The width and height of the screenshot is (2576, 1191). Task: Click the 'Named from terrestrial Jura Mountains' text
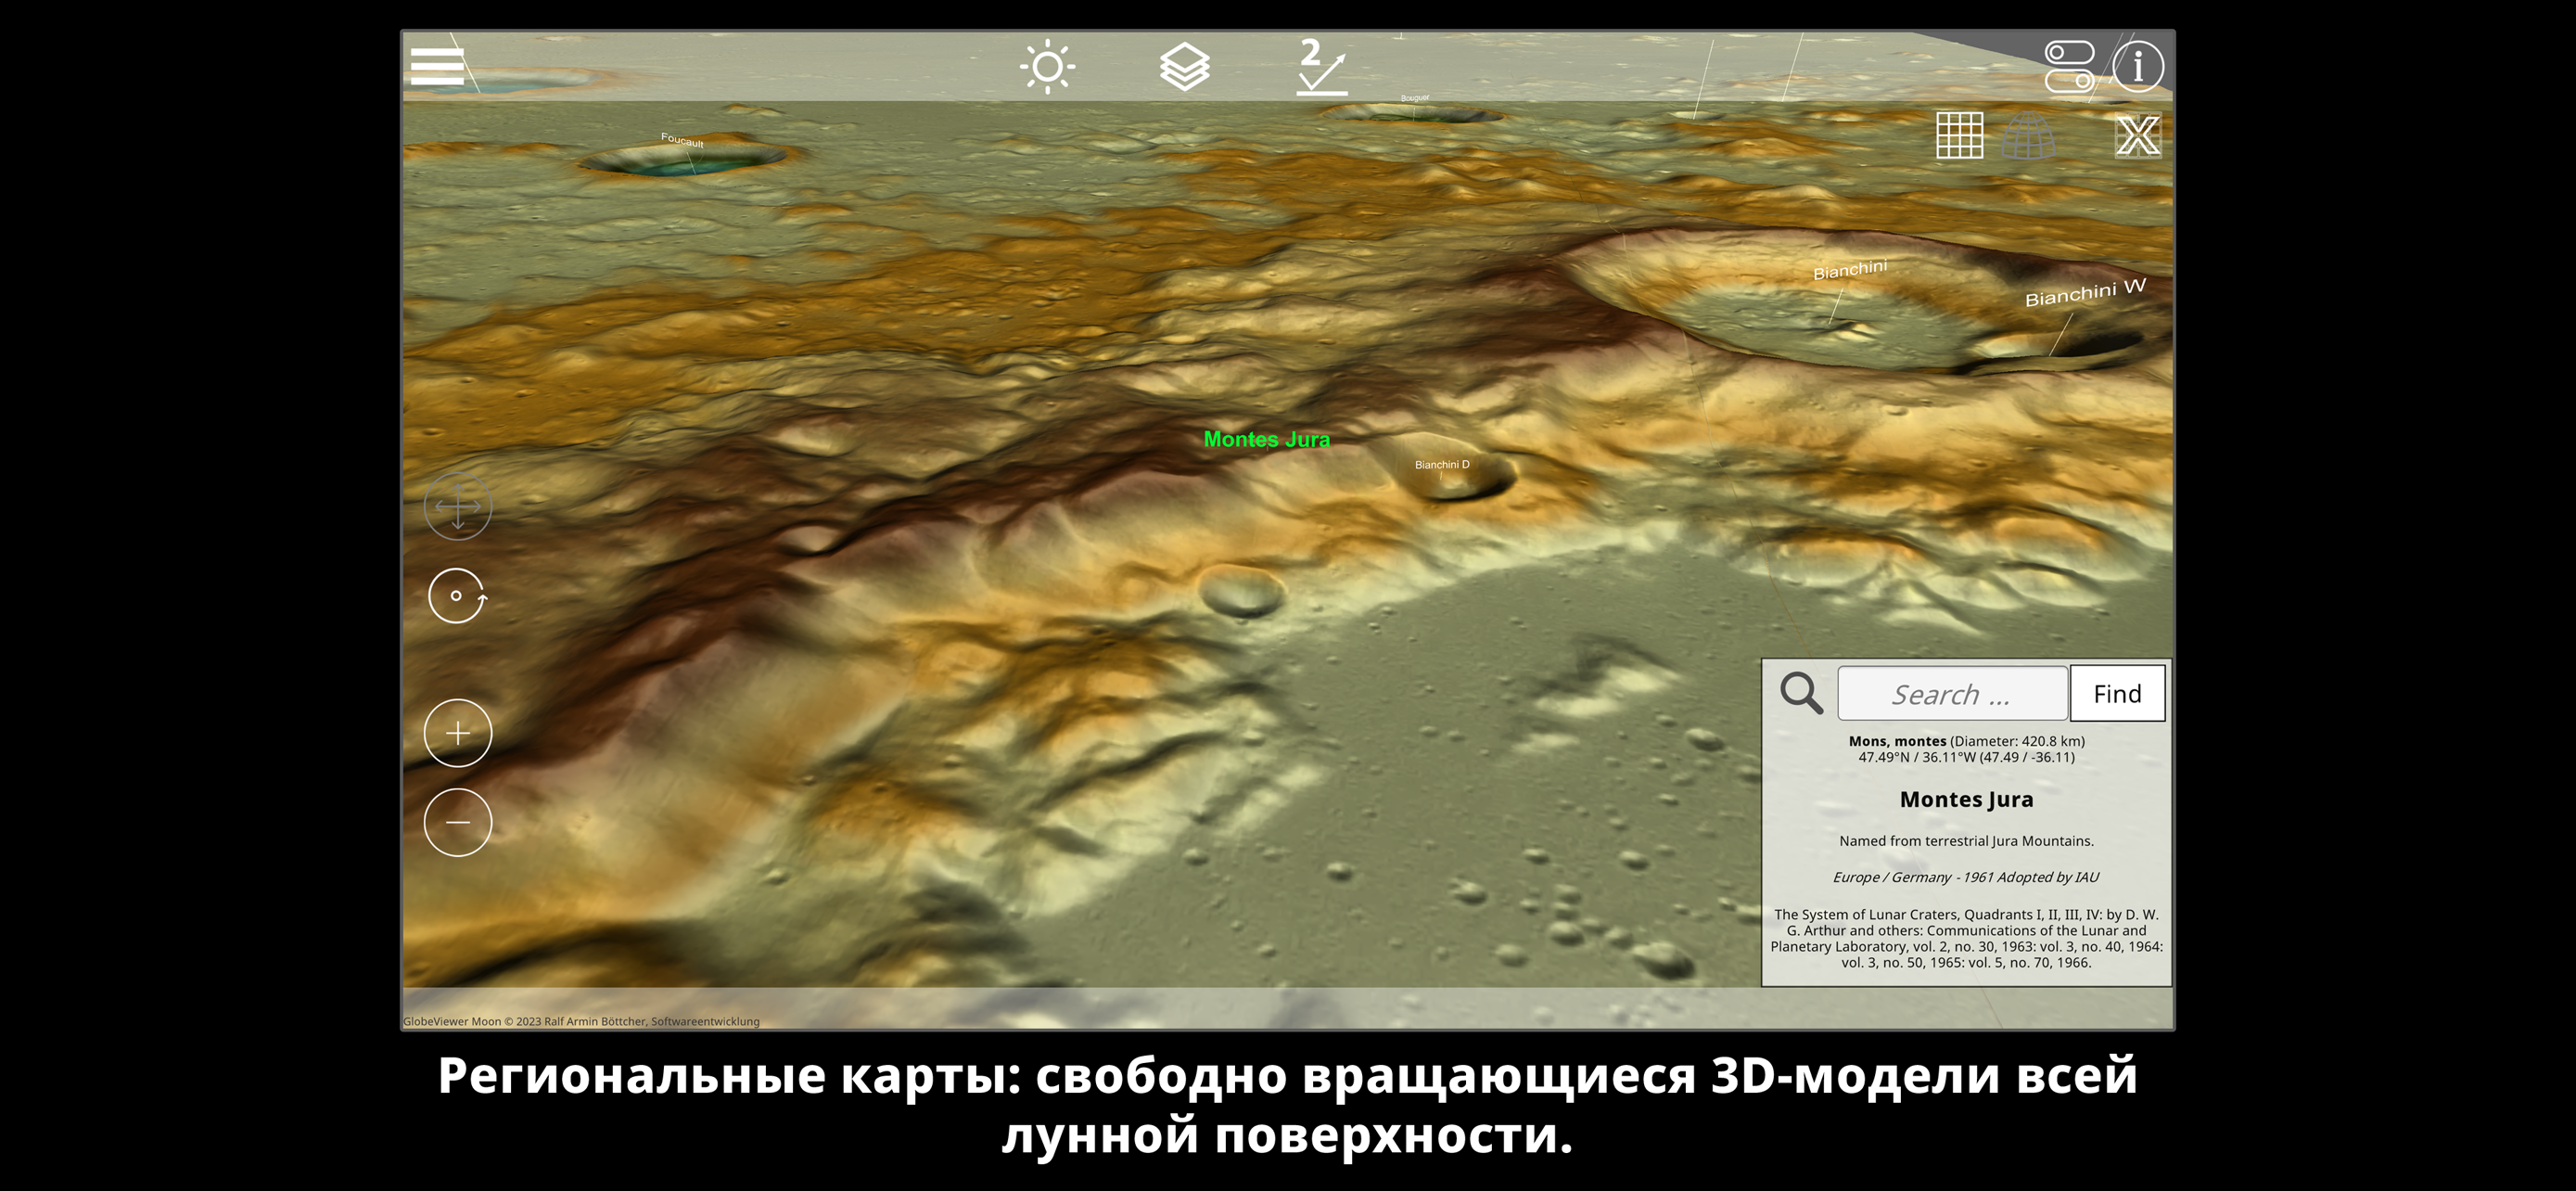point(1966,841)
